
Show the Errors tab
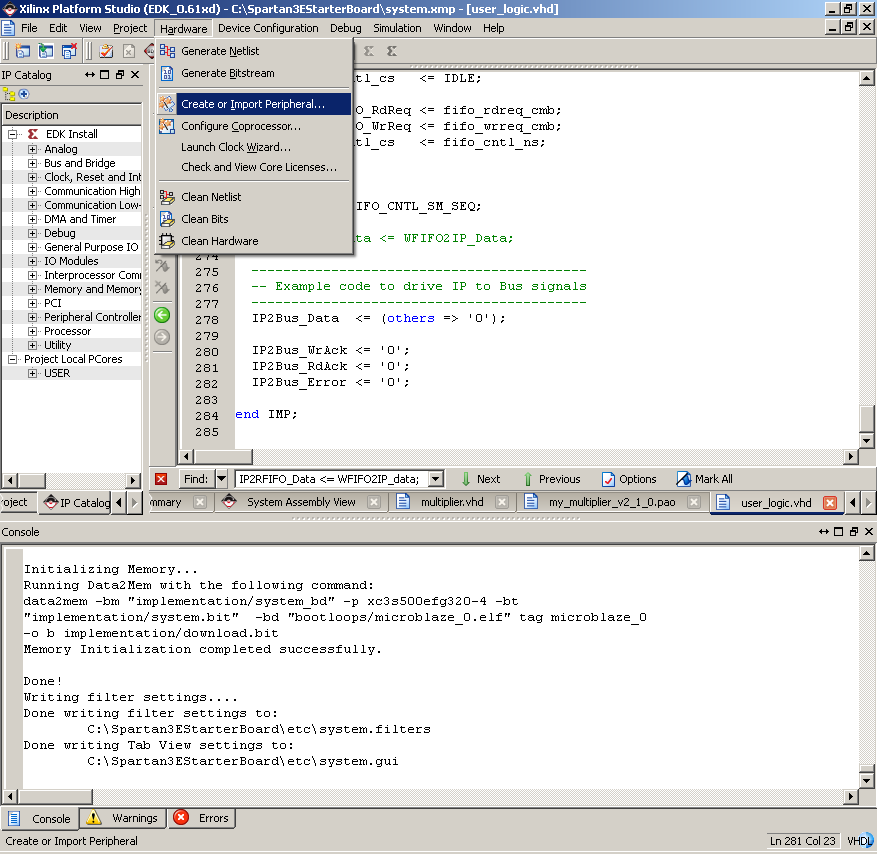(x=202, y=818)
